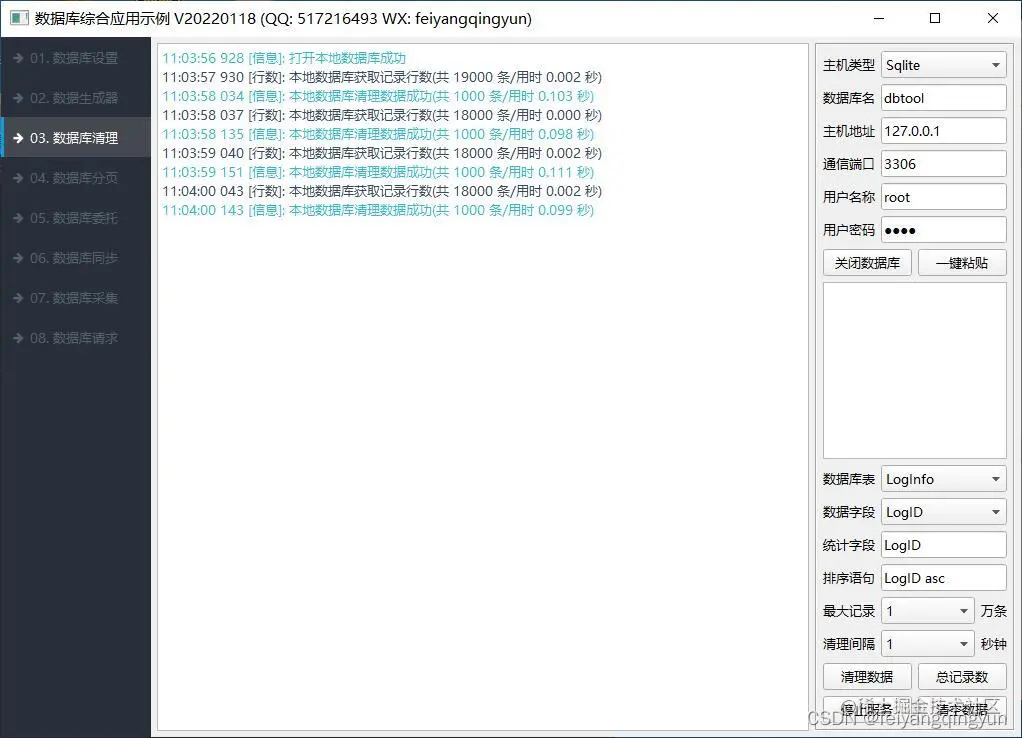Viewport: 1022px width, 738px height.
Task: Click log line 11:03:58 034 用时 0.103 秒
Action: click(x=378, y=96)
